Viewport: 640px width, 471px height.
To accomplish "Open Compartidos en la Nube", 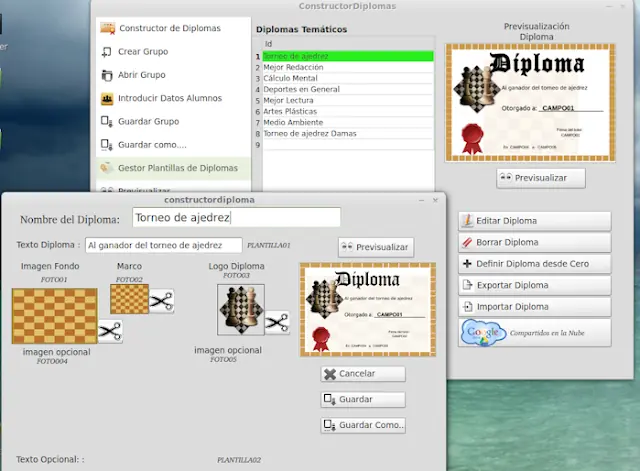I will coord(535,333).
